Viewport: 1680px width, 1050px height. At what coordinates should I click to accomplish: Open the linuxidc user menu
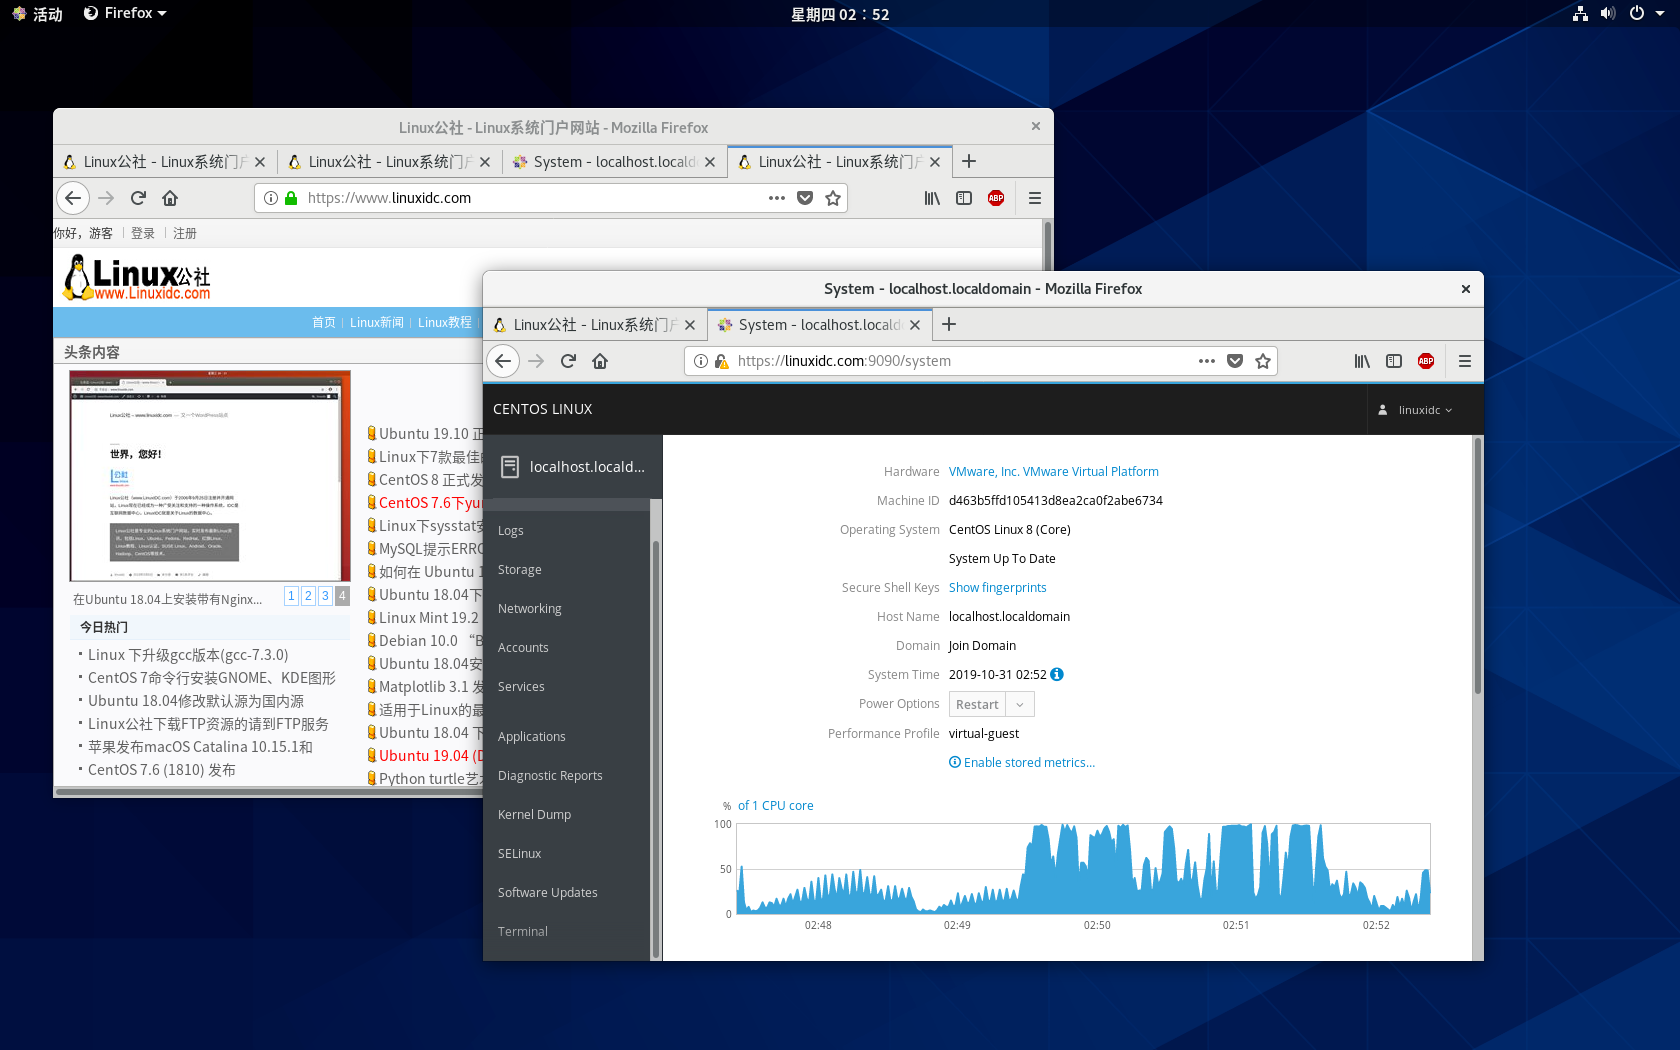pyautogui.click(x=1416, y=410)
